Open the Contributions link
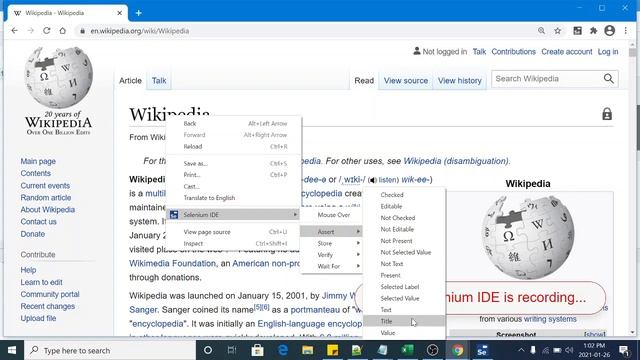Viewport: 640px width, 360px height. click(x=513, y=52)
